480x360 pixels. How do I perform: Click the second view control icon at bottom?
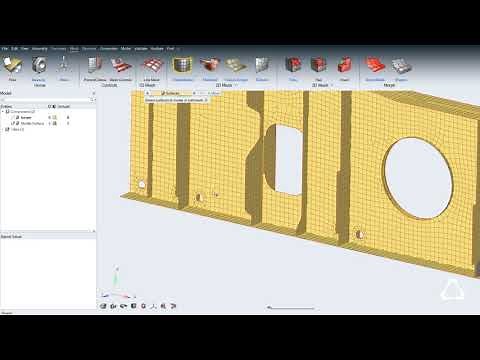pyautogui.click(x=113, y=306)
